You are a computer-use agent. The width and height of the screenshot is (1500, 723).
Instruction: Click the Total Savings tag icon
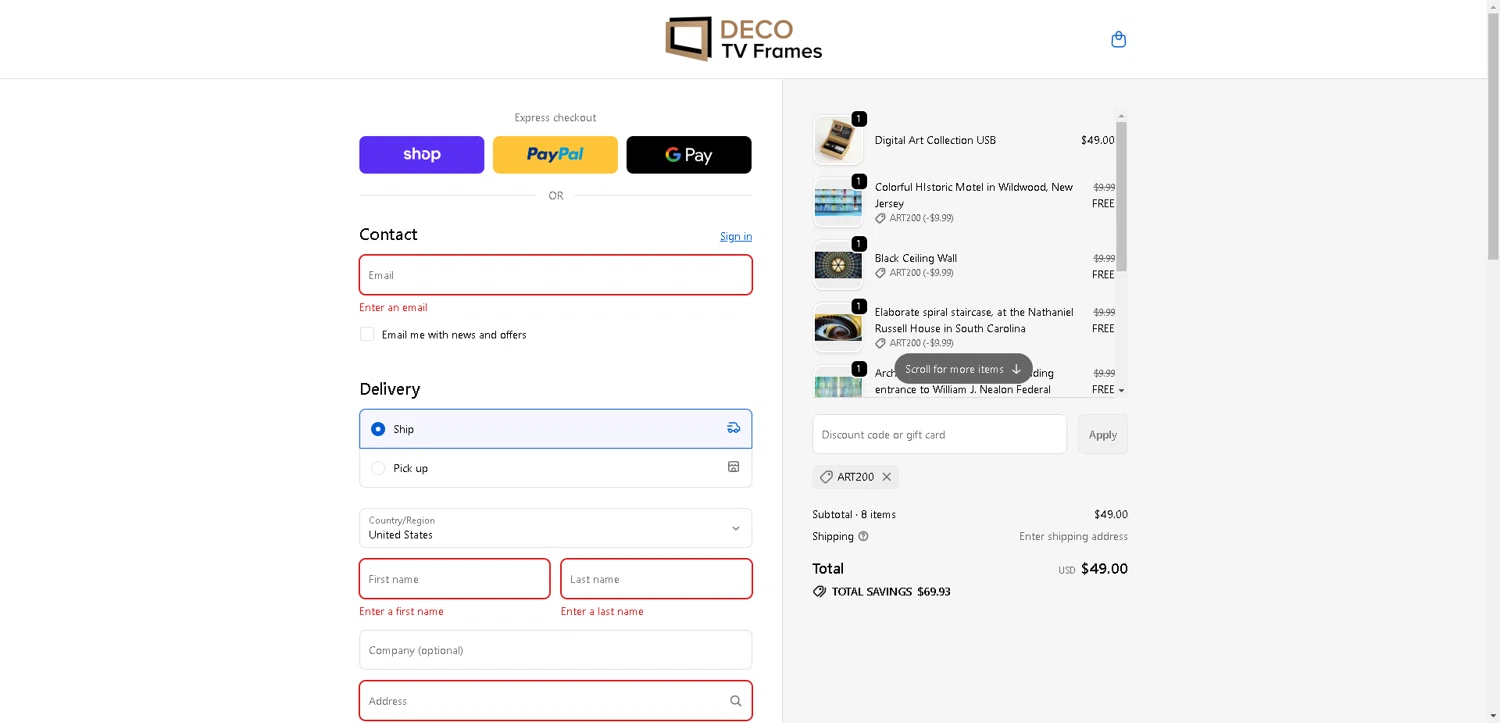click(x=820, y=591)
